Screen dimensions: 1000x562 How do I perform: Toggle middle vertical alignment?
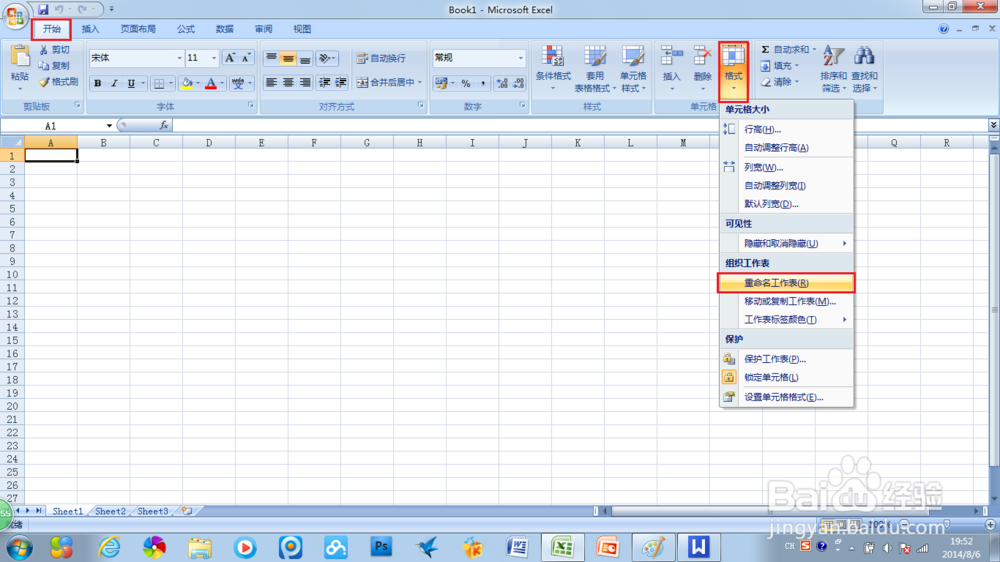point(288,59)
